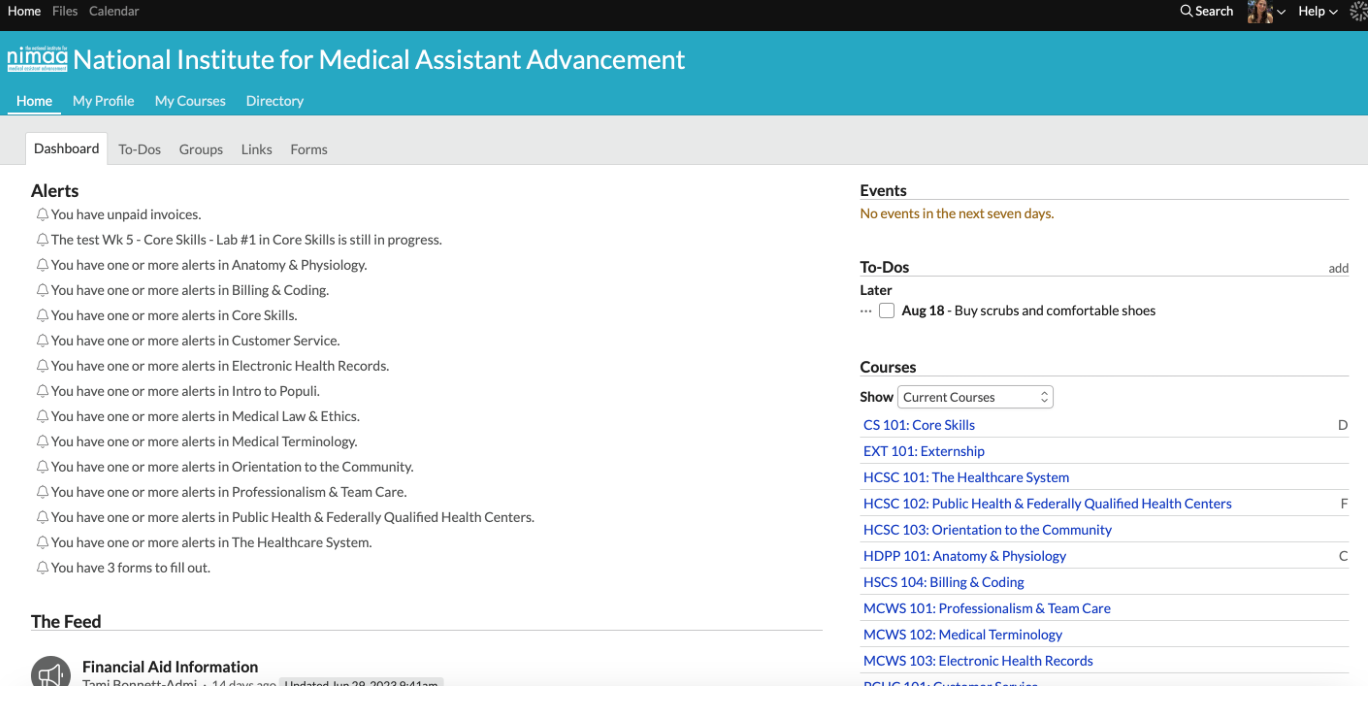Select the Home tab in the blue navigation bar
The image size is (1368, 728).
click(x=34, y=101)
